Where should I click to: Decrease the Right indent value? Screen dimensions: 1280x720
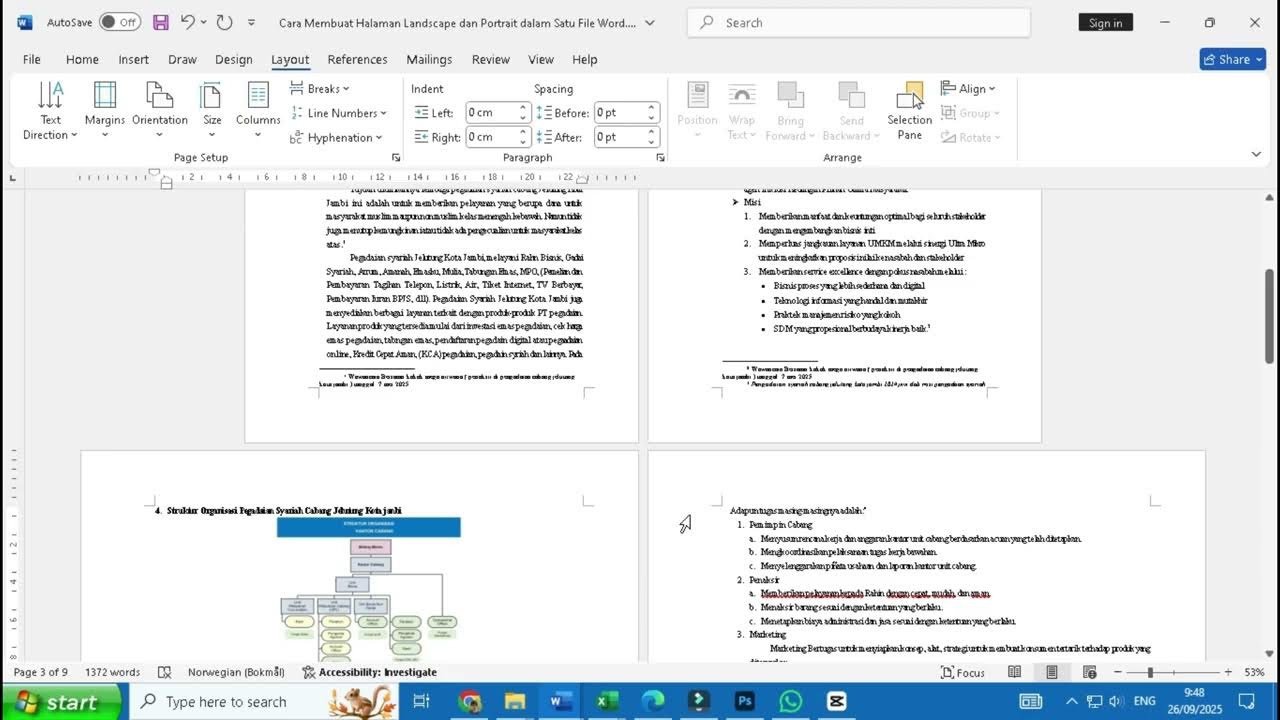point(523,141)
